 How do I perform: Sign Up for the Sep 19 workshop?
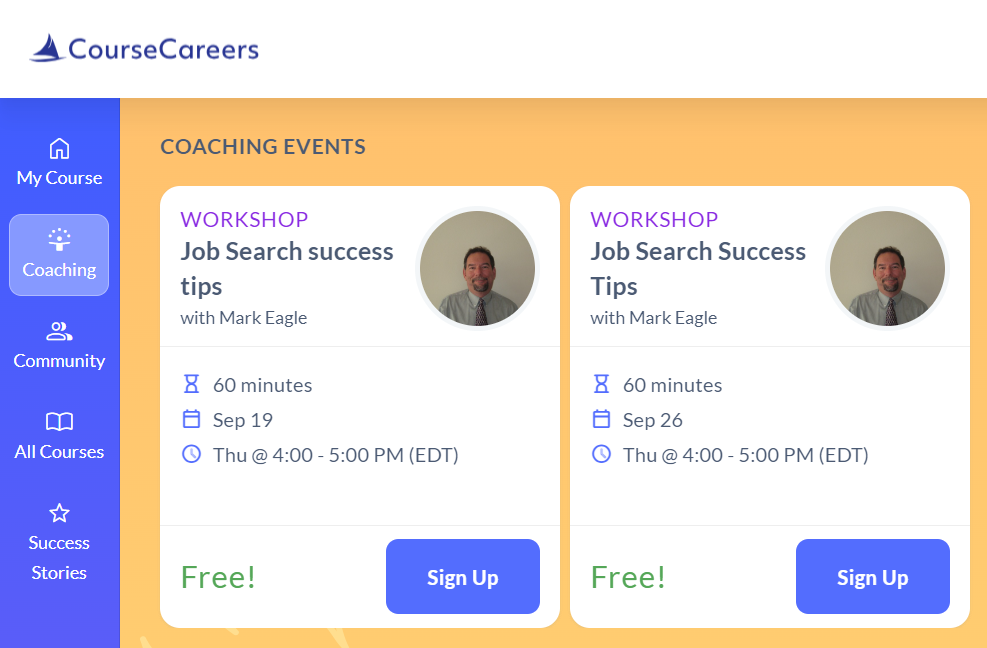pos(462,577)
